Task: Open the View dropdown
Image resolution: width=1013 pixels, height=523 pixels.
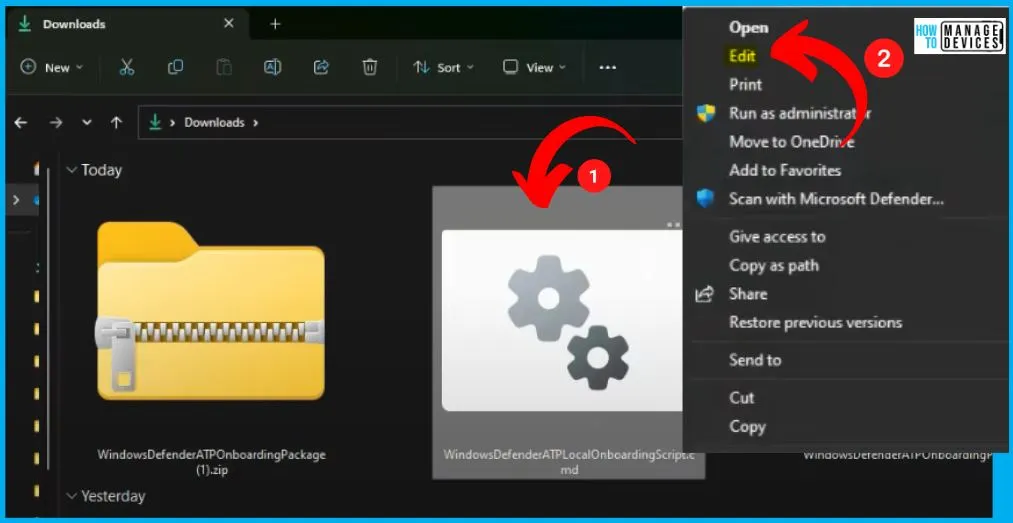Action: tap(534, 67)
